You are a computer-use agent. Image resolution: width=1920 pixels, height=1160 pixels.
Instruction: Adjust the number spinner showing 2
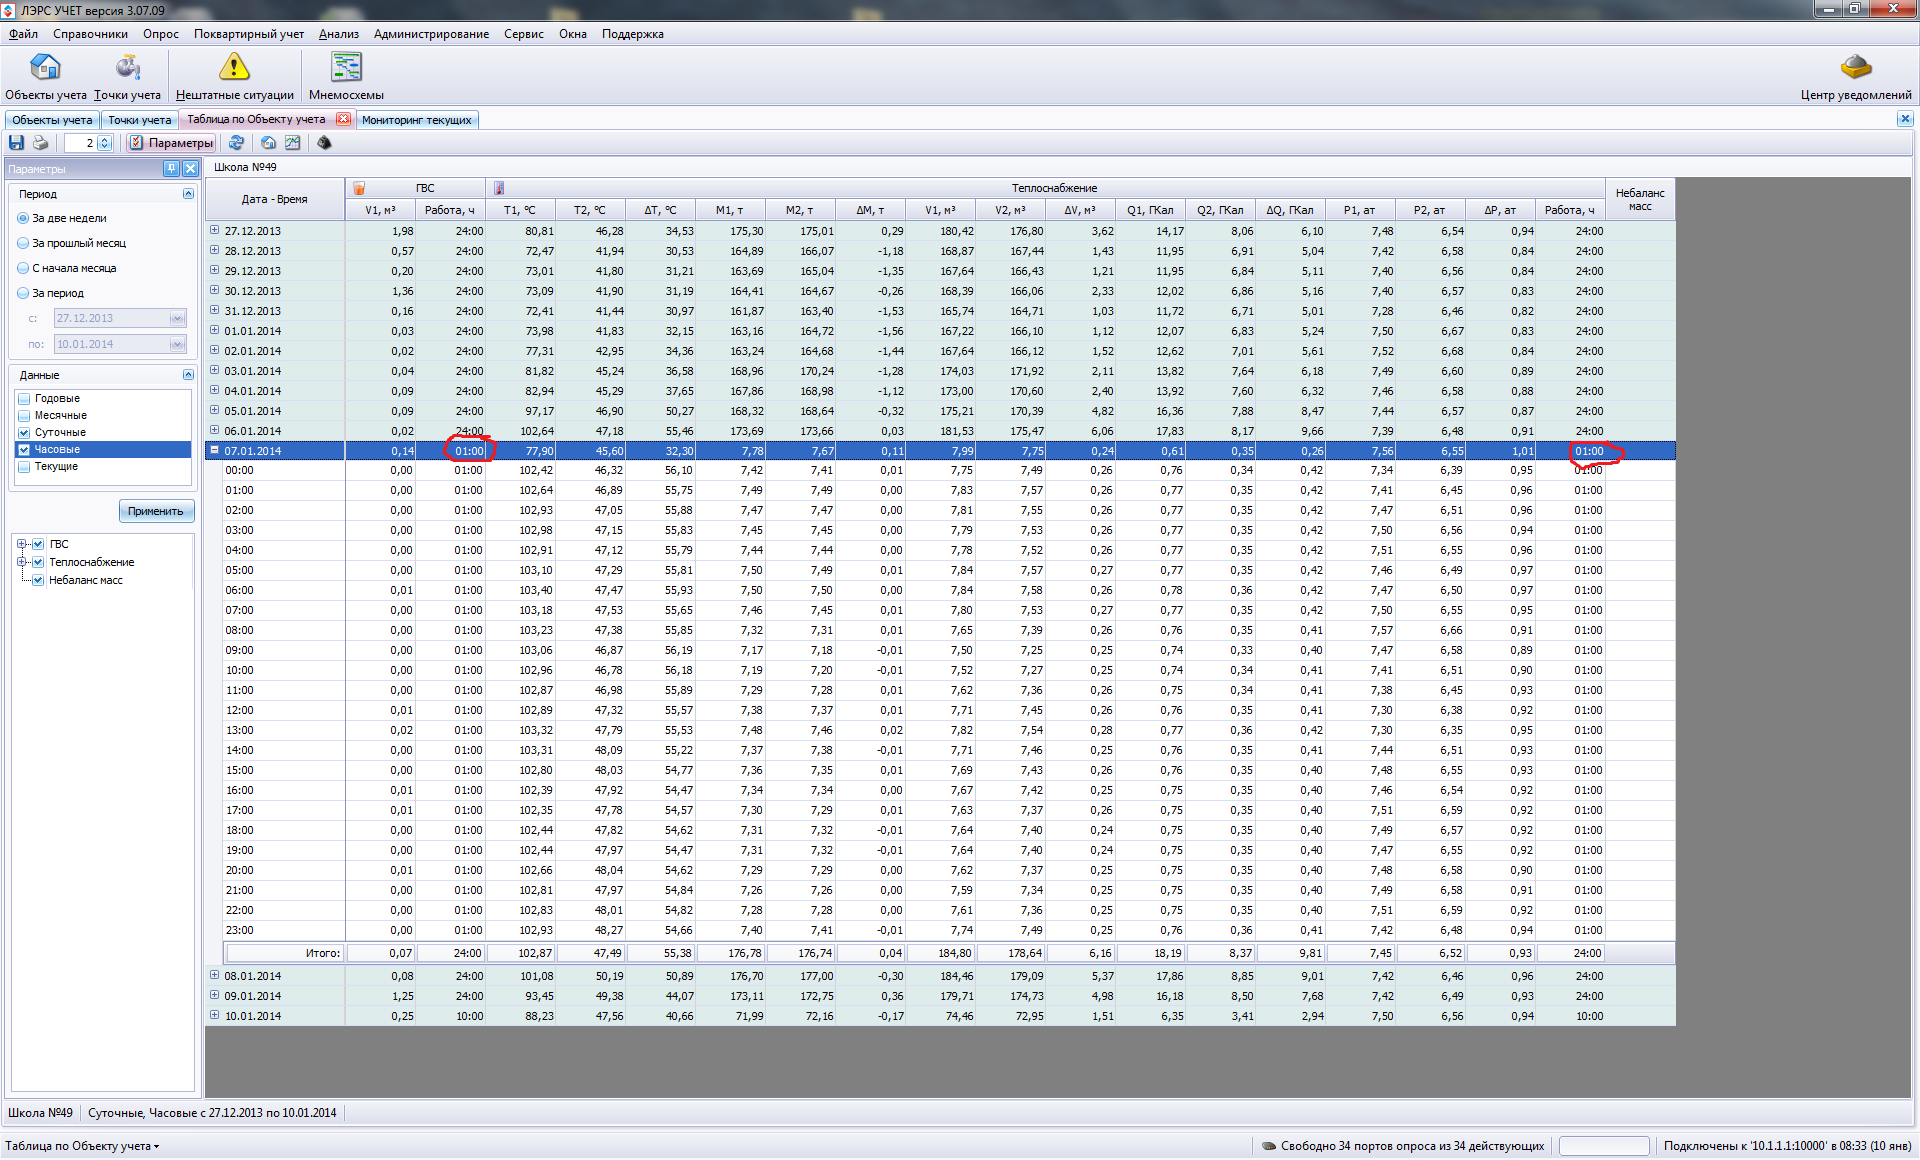click(x=105, y=143)
